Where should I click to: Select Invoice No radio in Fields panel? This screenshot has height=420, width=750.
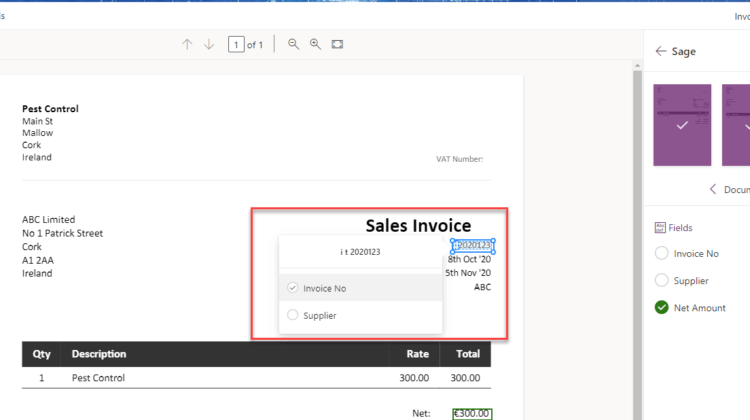(x=661, y=254)
